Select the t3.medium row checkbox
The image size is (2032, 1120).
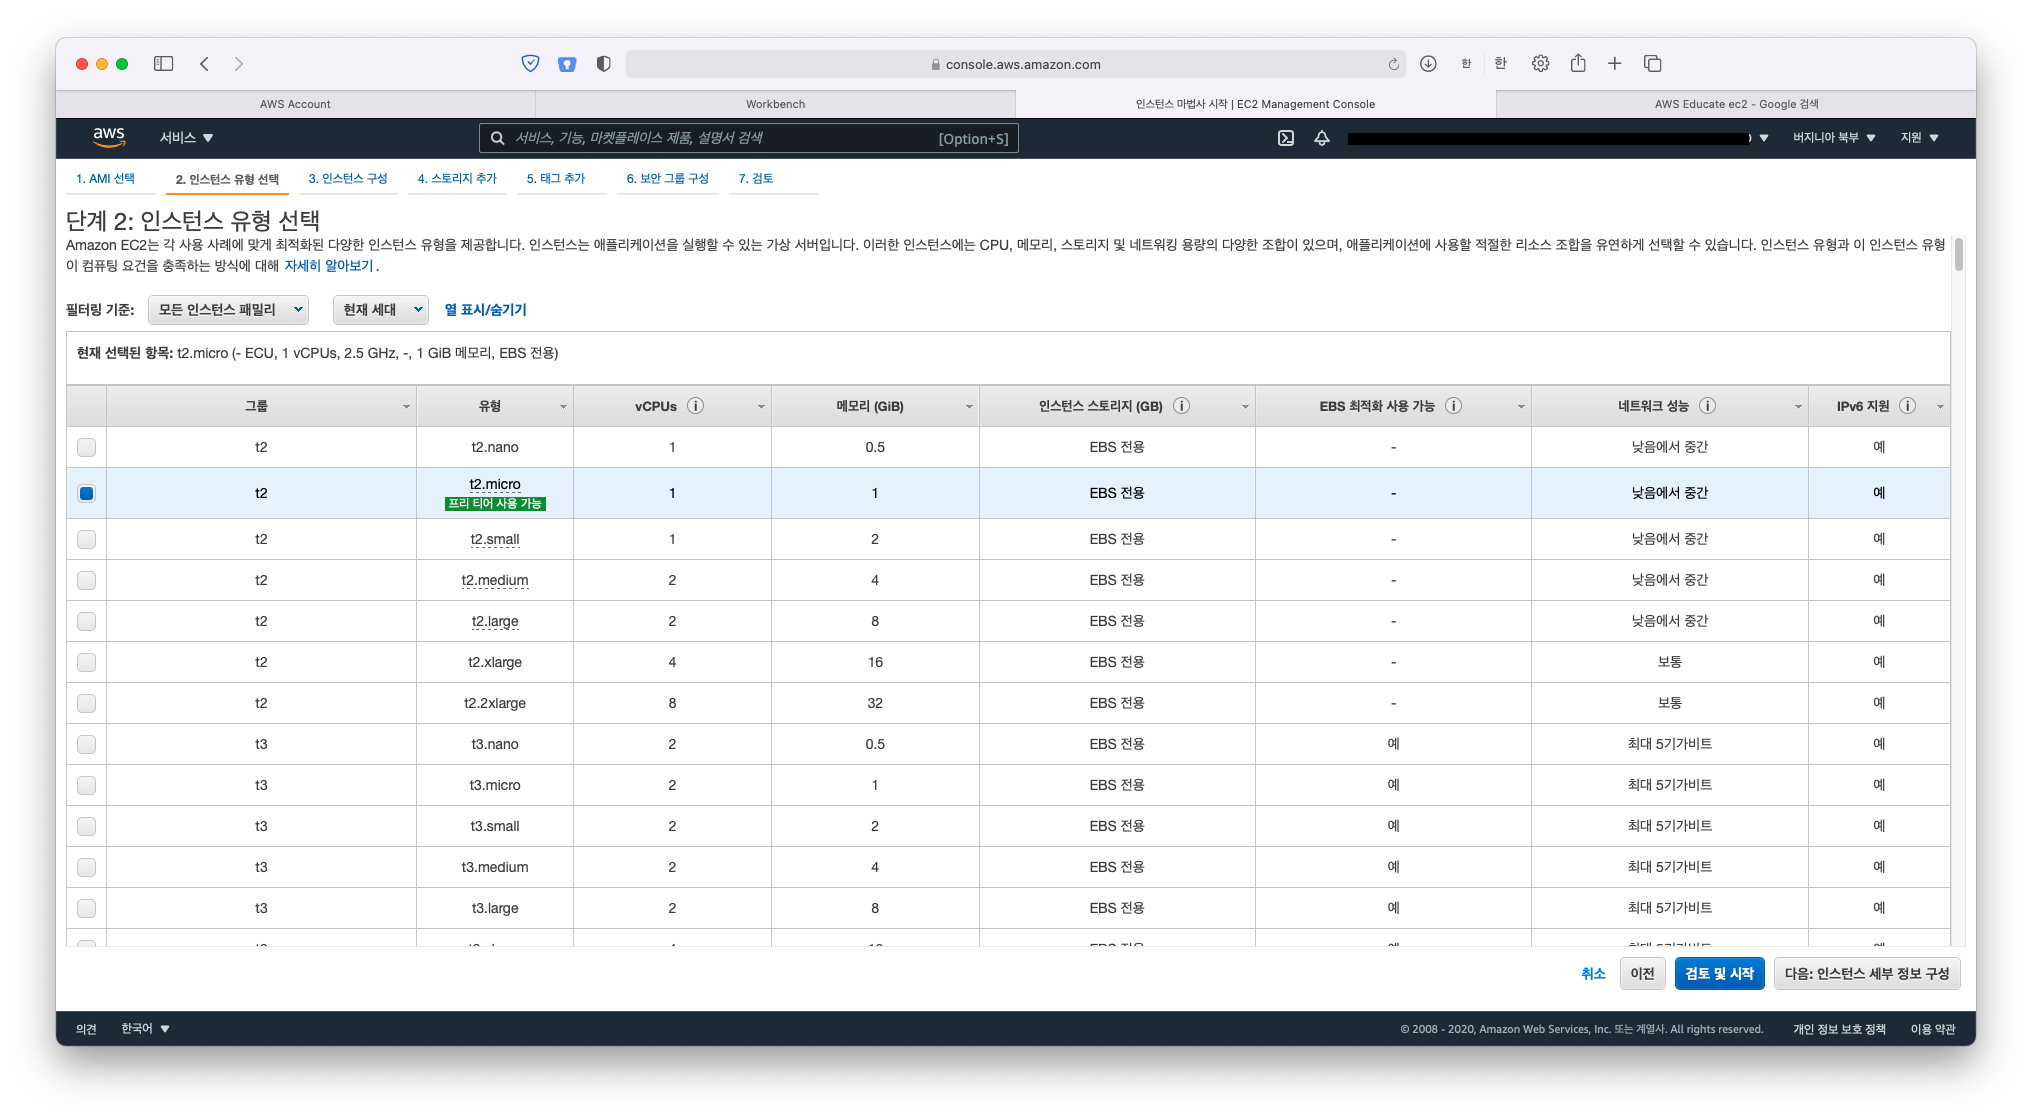click(87, 867)
